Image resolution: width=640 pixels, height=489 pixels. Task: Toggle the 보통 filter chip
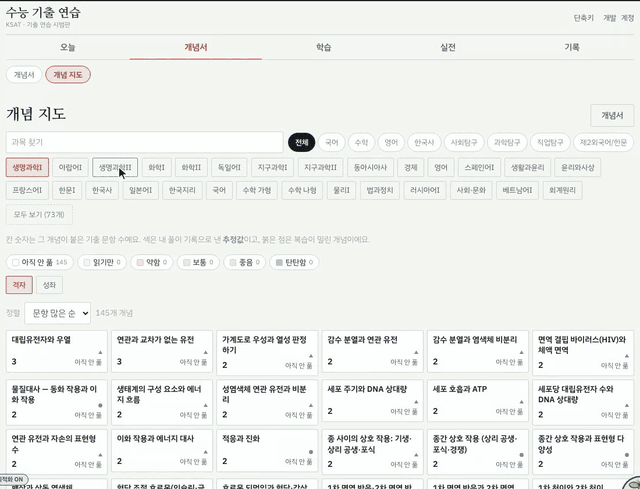coord(198,262)
